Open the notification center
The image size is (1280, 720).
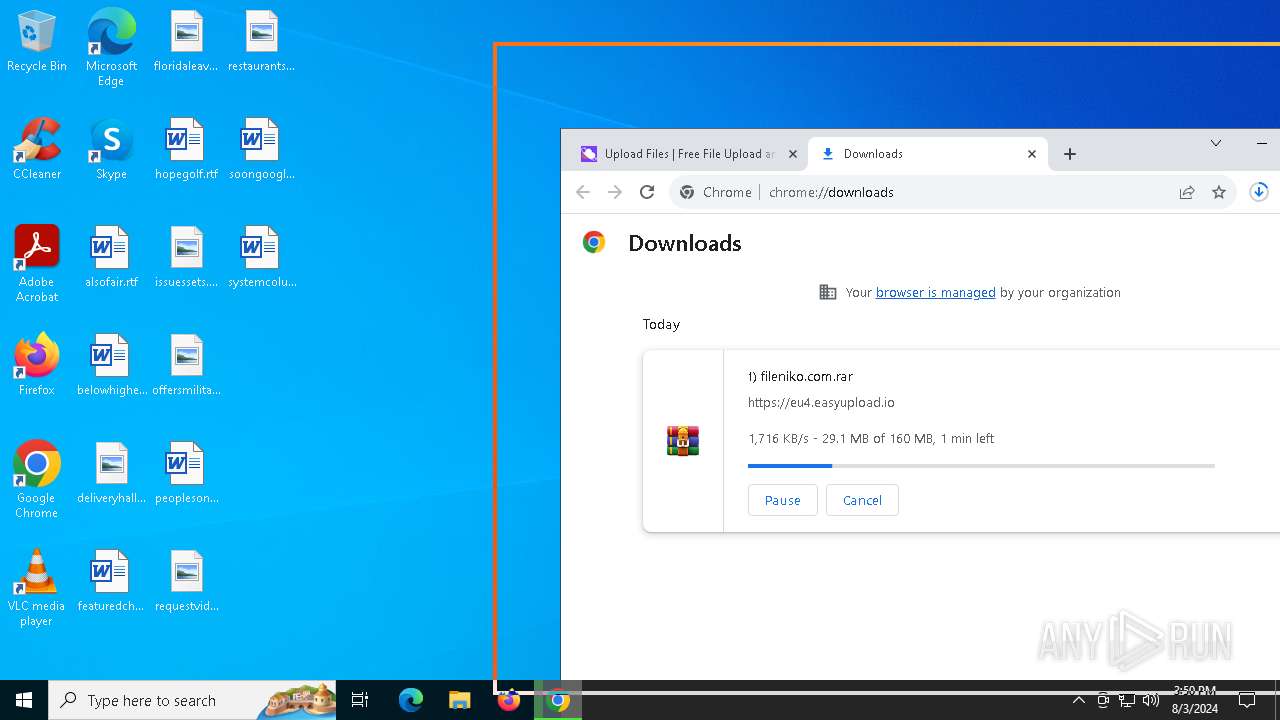(x=1247, y=700)
